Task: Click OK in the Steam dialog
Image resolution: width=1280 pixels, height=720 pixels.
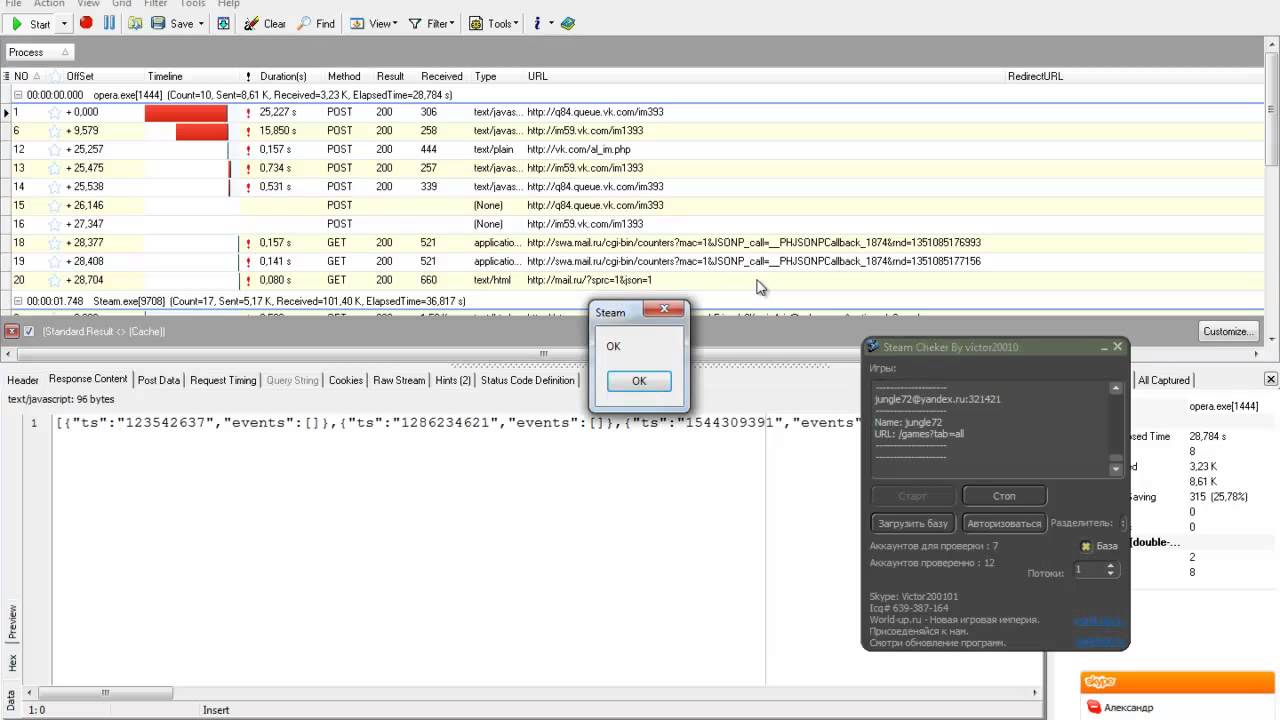Action: 639,381
